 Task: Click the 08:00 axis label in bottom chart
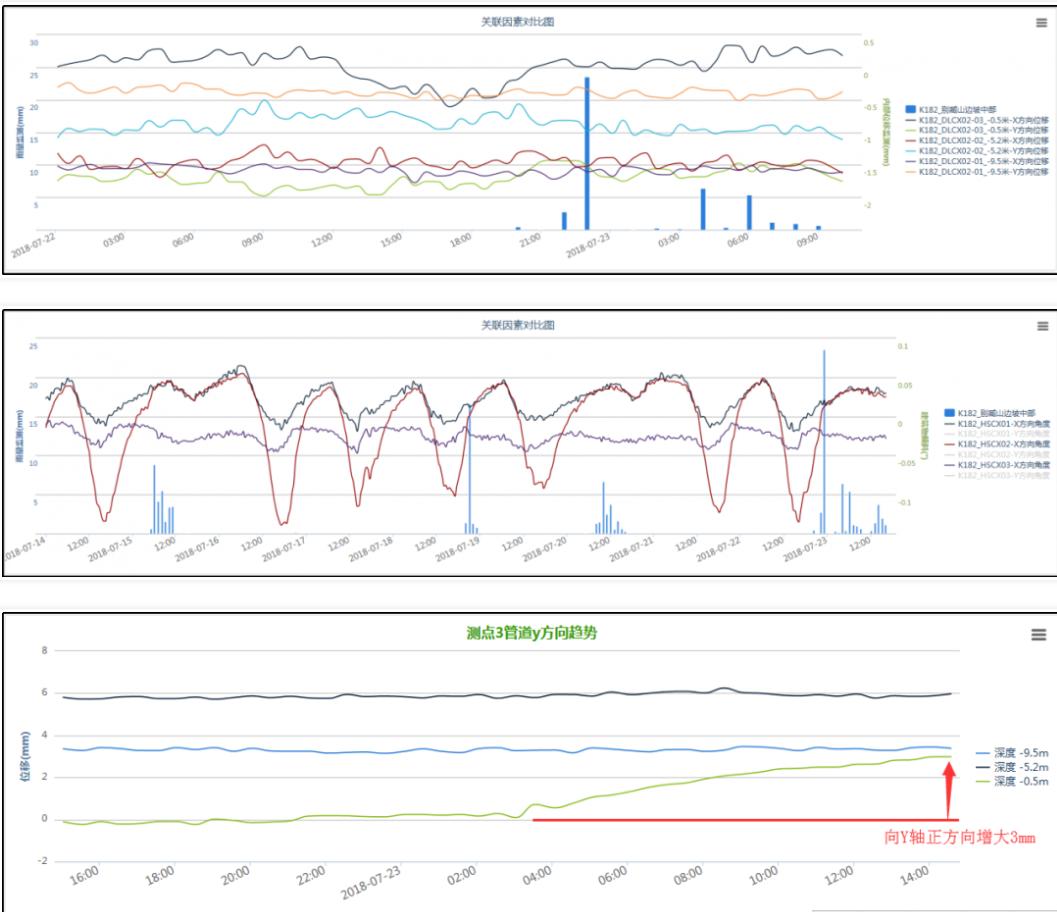[x=688, y=876]
